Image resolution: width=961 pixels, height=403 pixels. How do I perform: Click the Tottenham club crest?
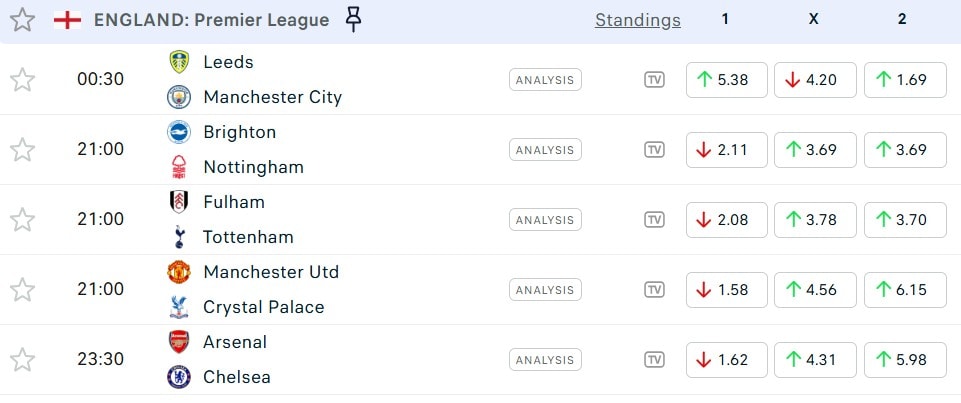[179, 237]
